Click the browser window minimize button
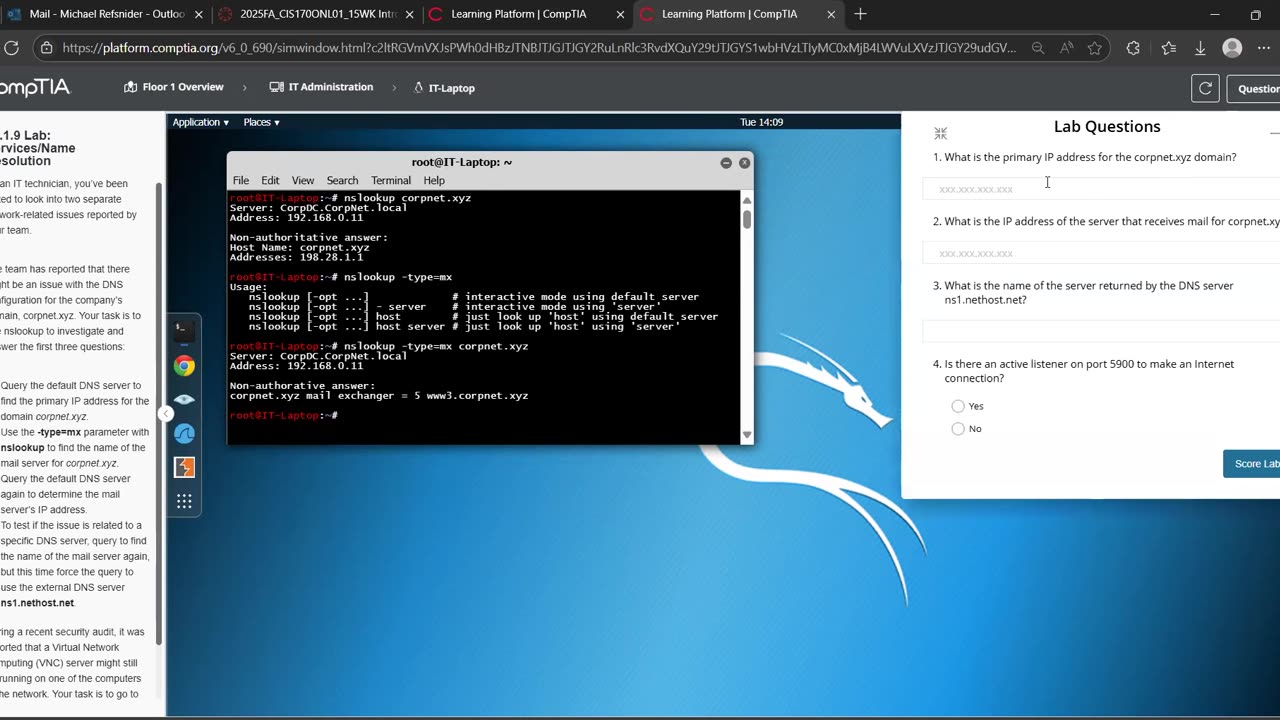The image size is (1280, 720). tap(1215, 14)
